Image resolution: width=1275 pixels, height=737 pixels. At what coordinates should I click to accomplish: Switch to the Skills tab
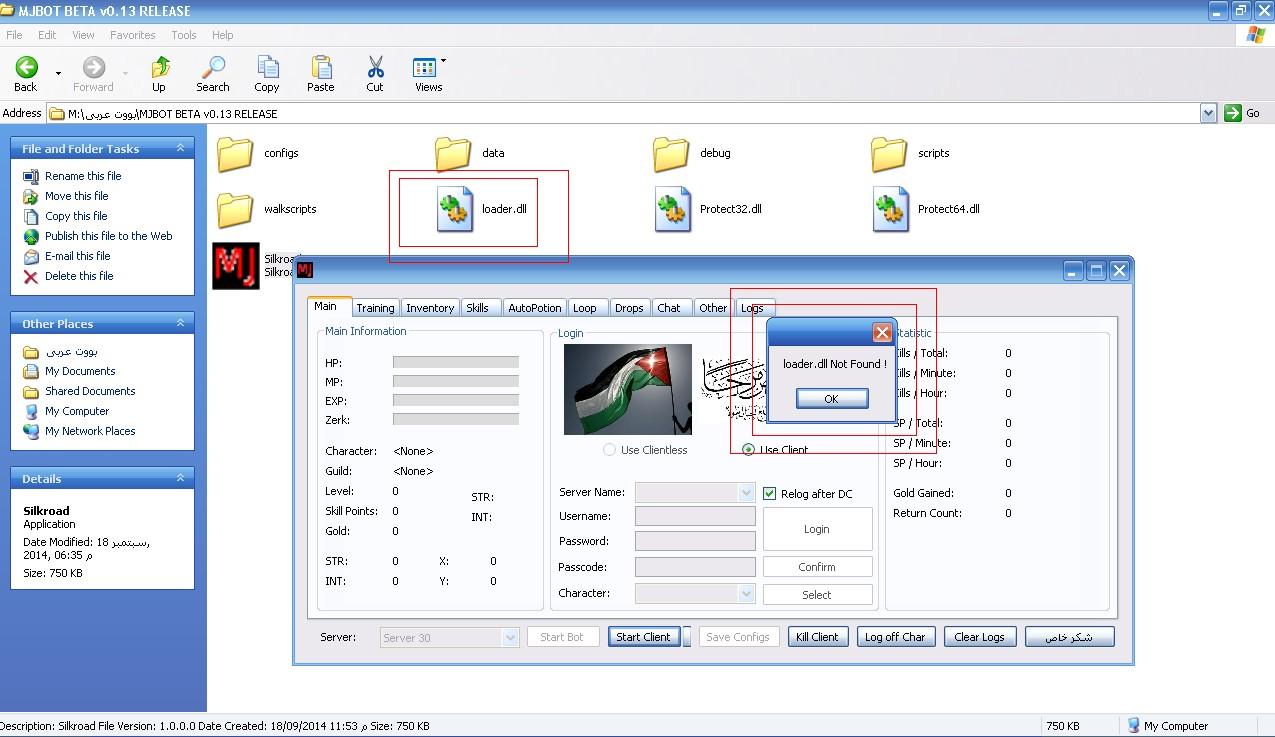click(x=478, y=308)
